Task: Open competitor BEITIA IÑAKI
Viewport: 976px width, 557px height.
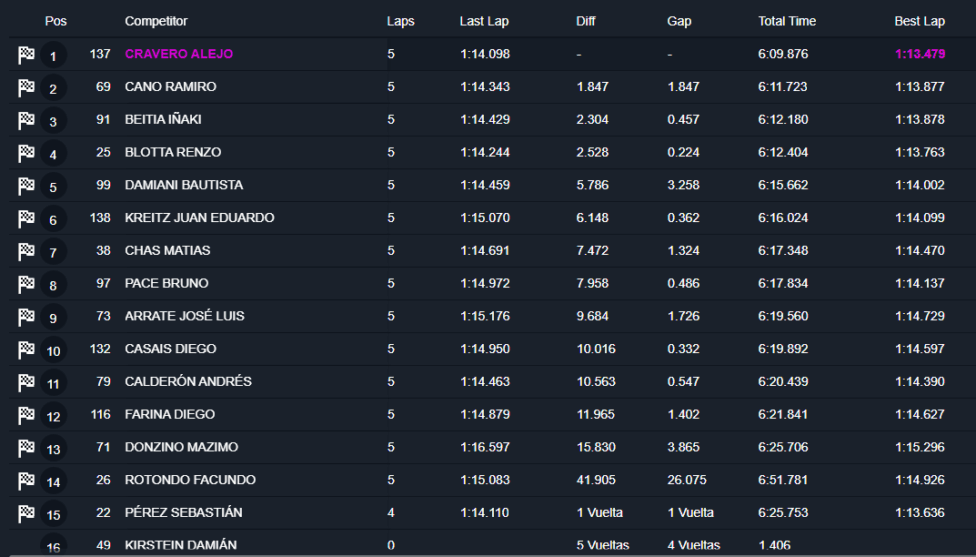Action: pyautogui.click(x=163, y=119)
